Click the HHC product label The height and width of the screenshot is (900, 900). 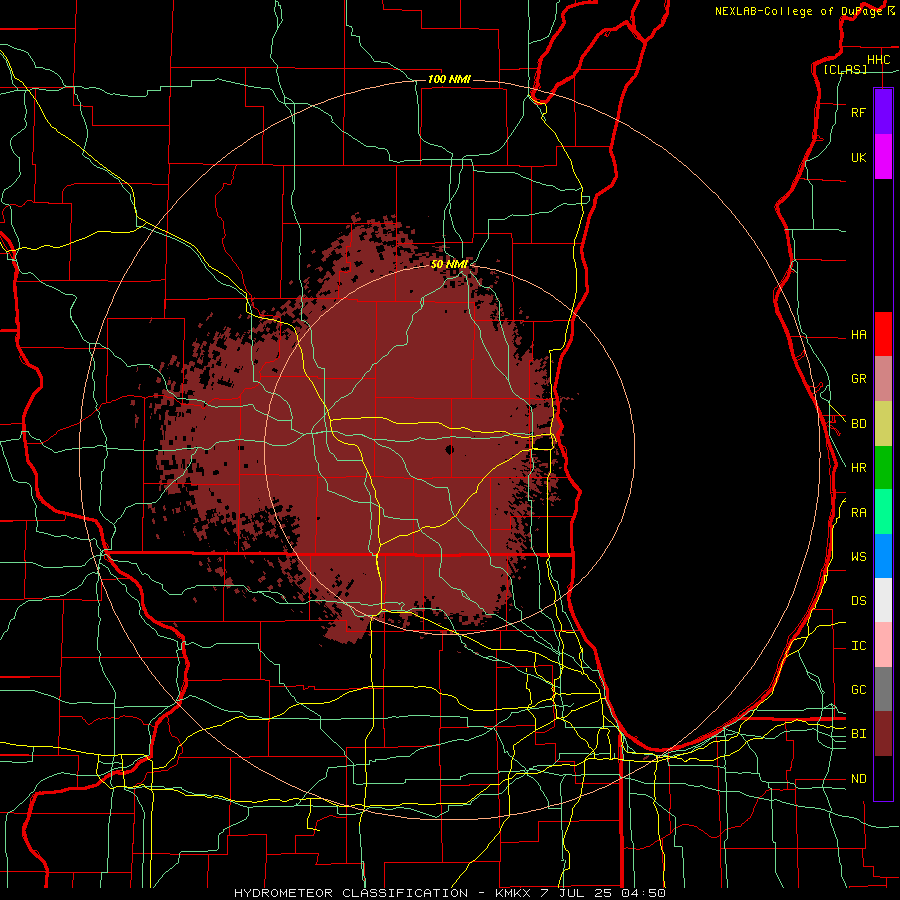coord(878,60)
